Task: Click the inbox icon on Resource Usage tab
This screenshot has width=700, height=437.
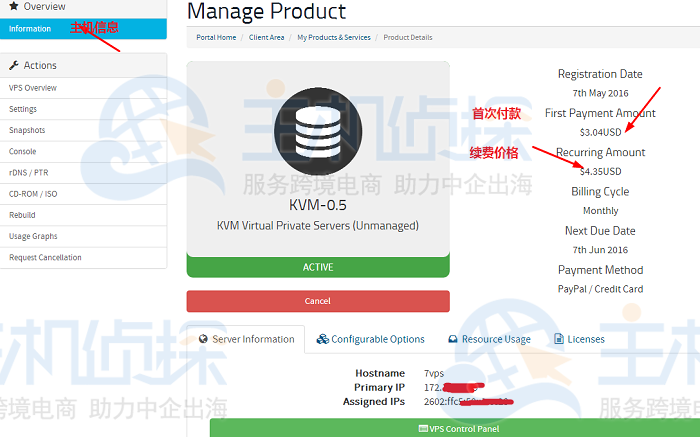Action: click(x=453, y=339)
